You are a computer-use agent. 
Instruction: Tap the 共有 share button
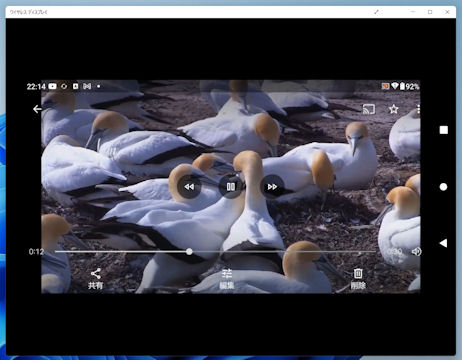click(x=96, y=279)
